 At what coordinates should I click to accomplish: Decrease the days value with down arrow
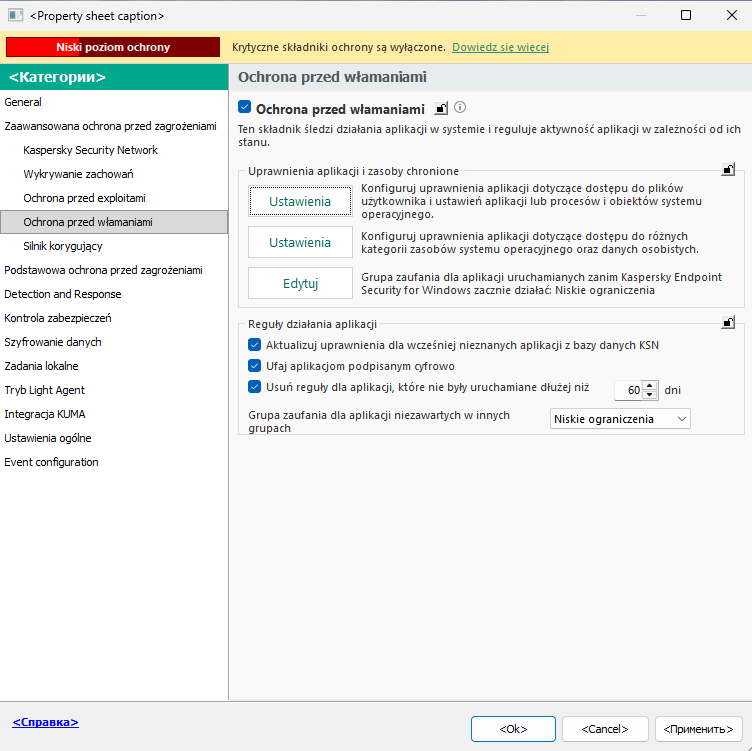pos(650,395)
